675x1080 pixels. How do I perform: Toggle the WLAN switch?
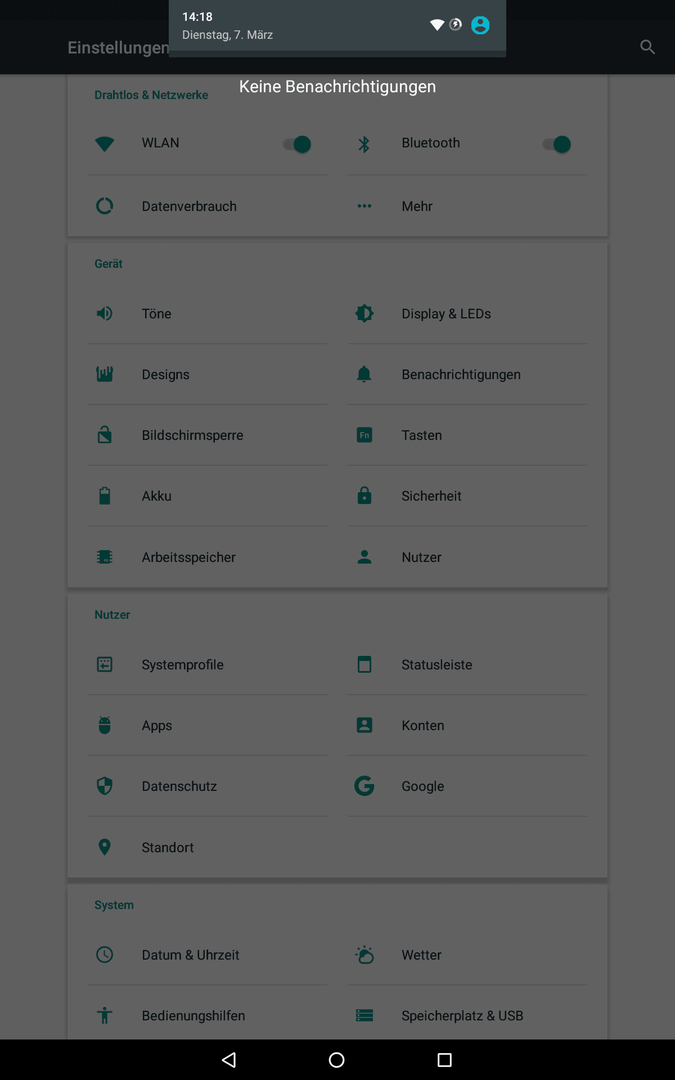point(297,144)
